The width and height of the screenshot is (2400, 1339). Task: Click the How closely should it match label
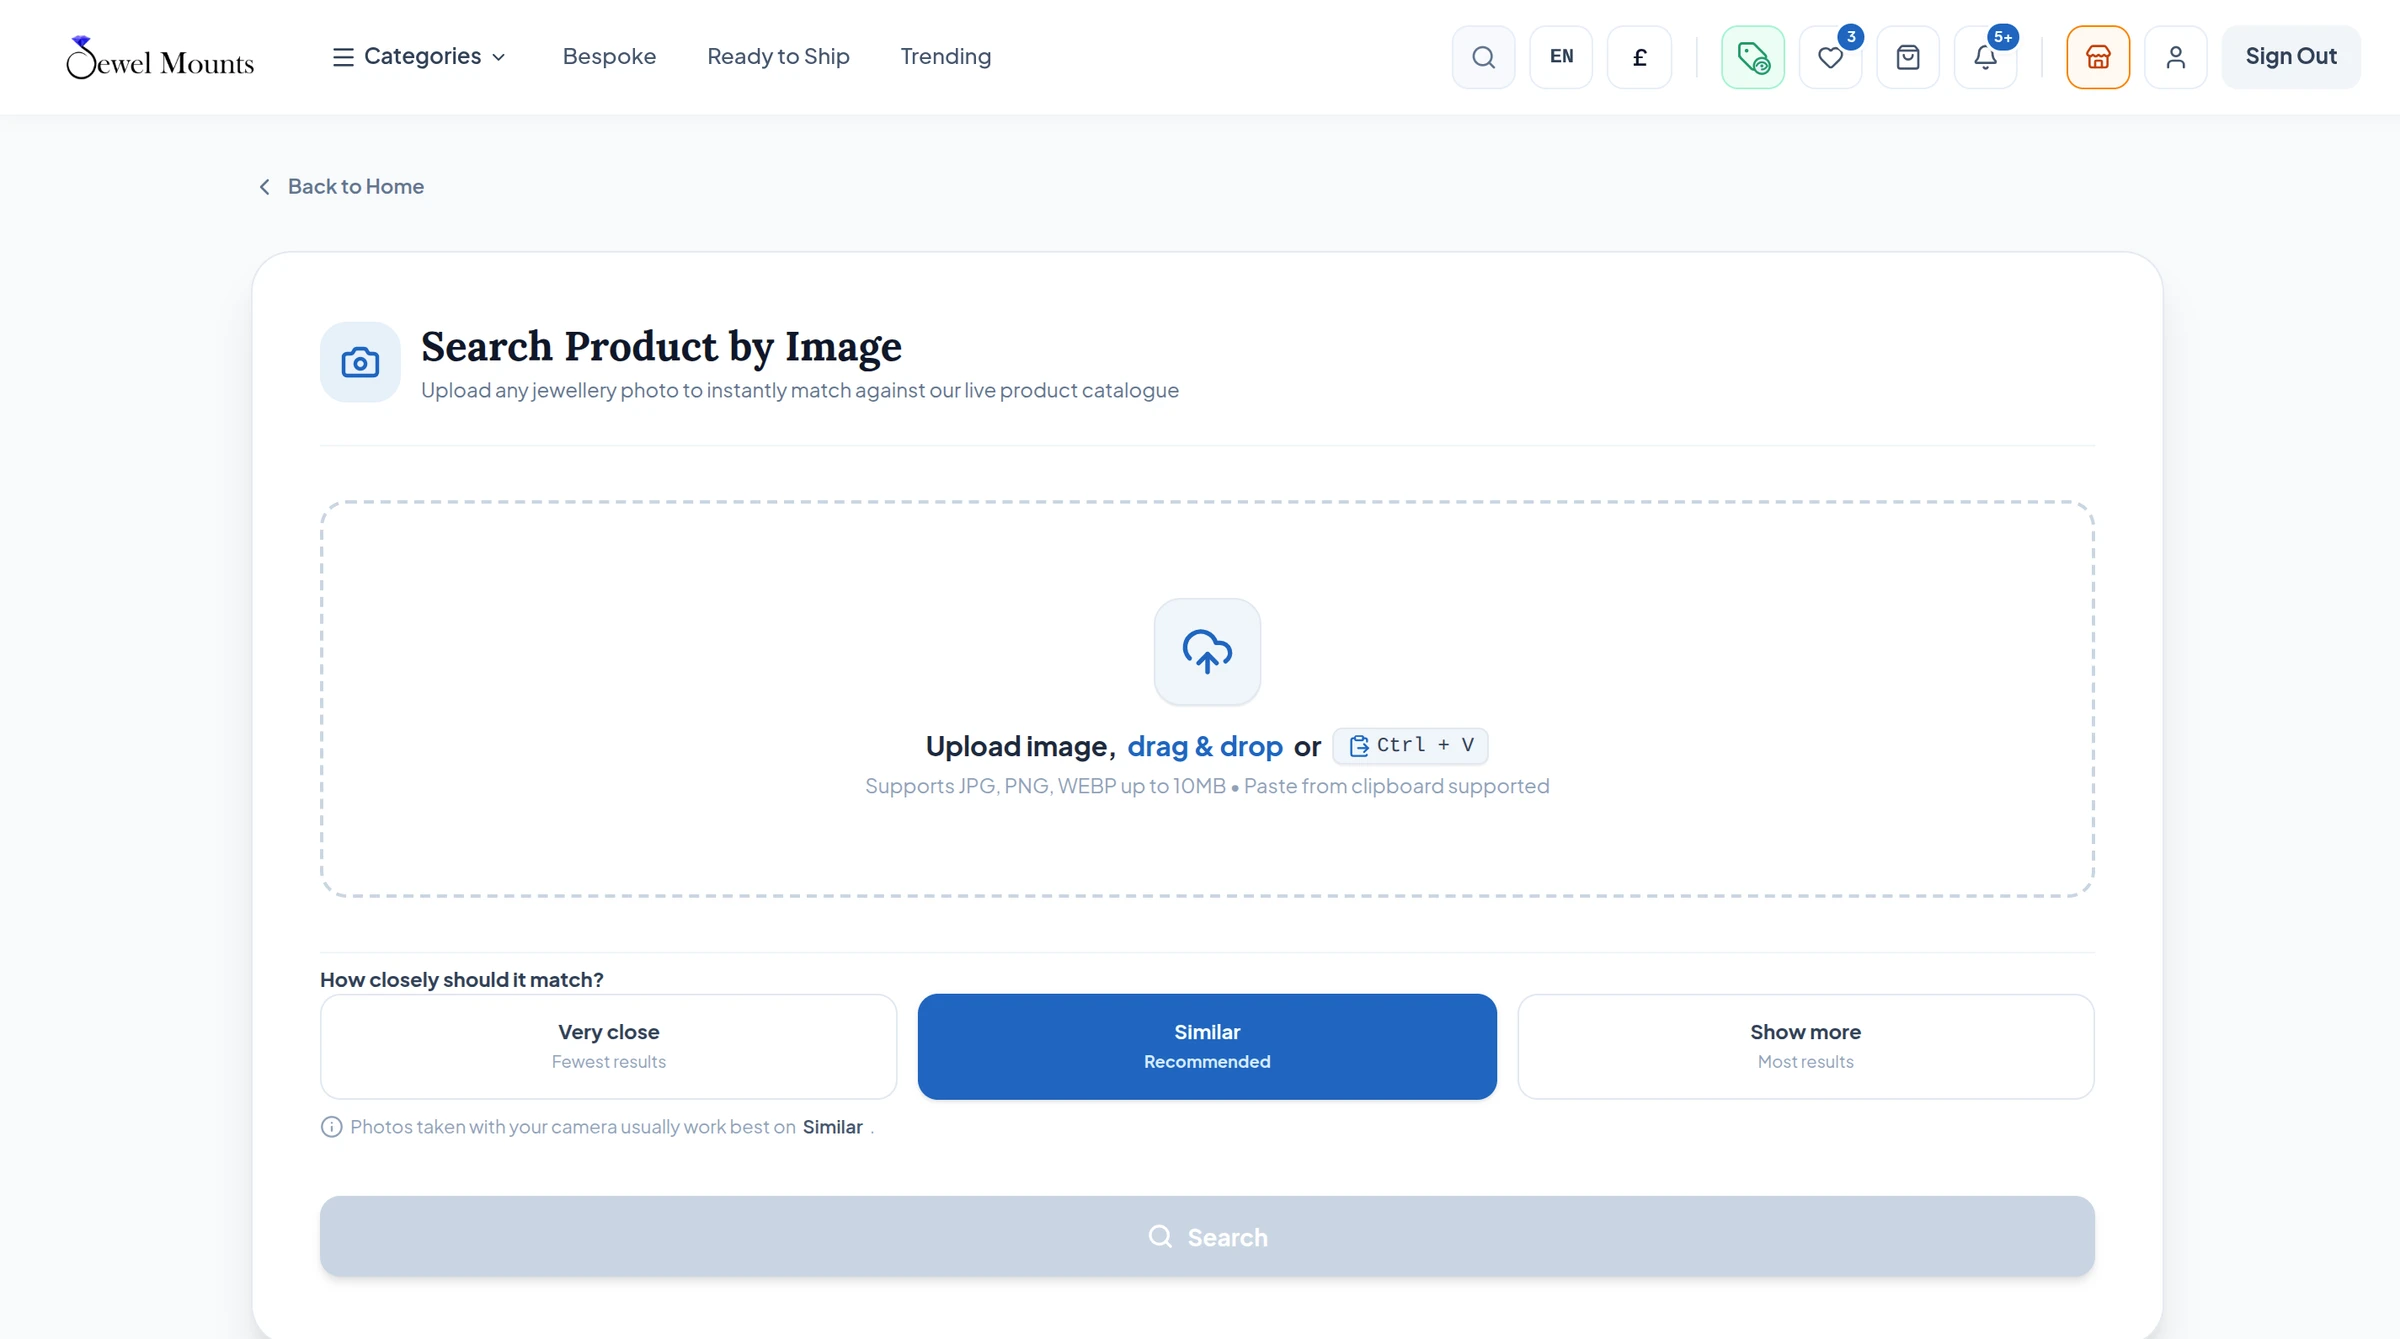point(461,979)
